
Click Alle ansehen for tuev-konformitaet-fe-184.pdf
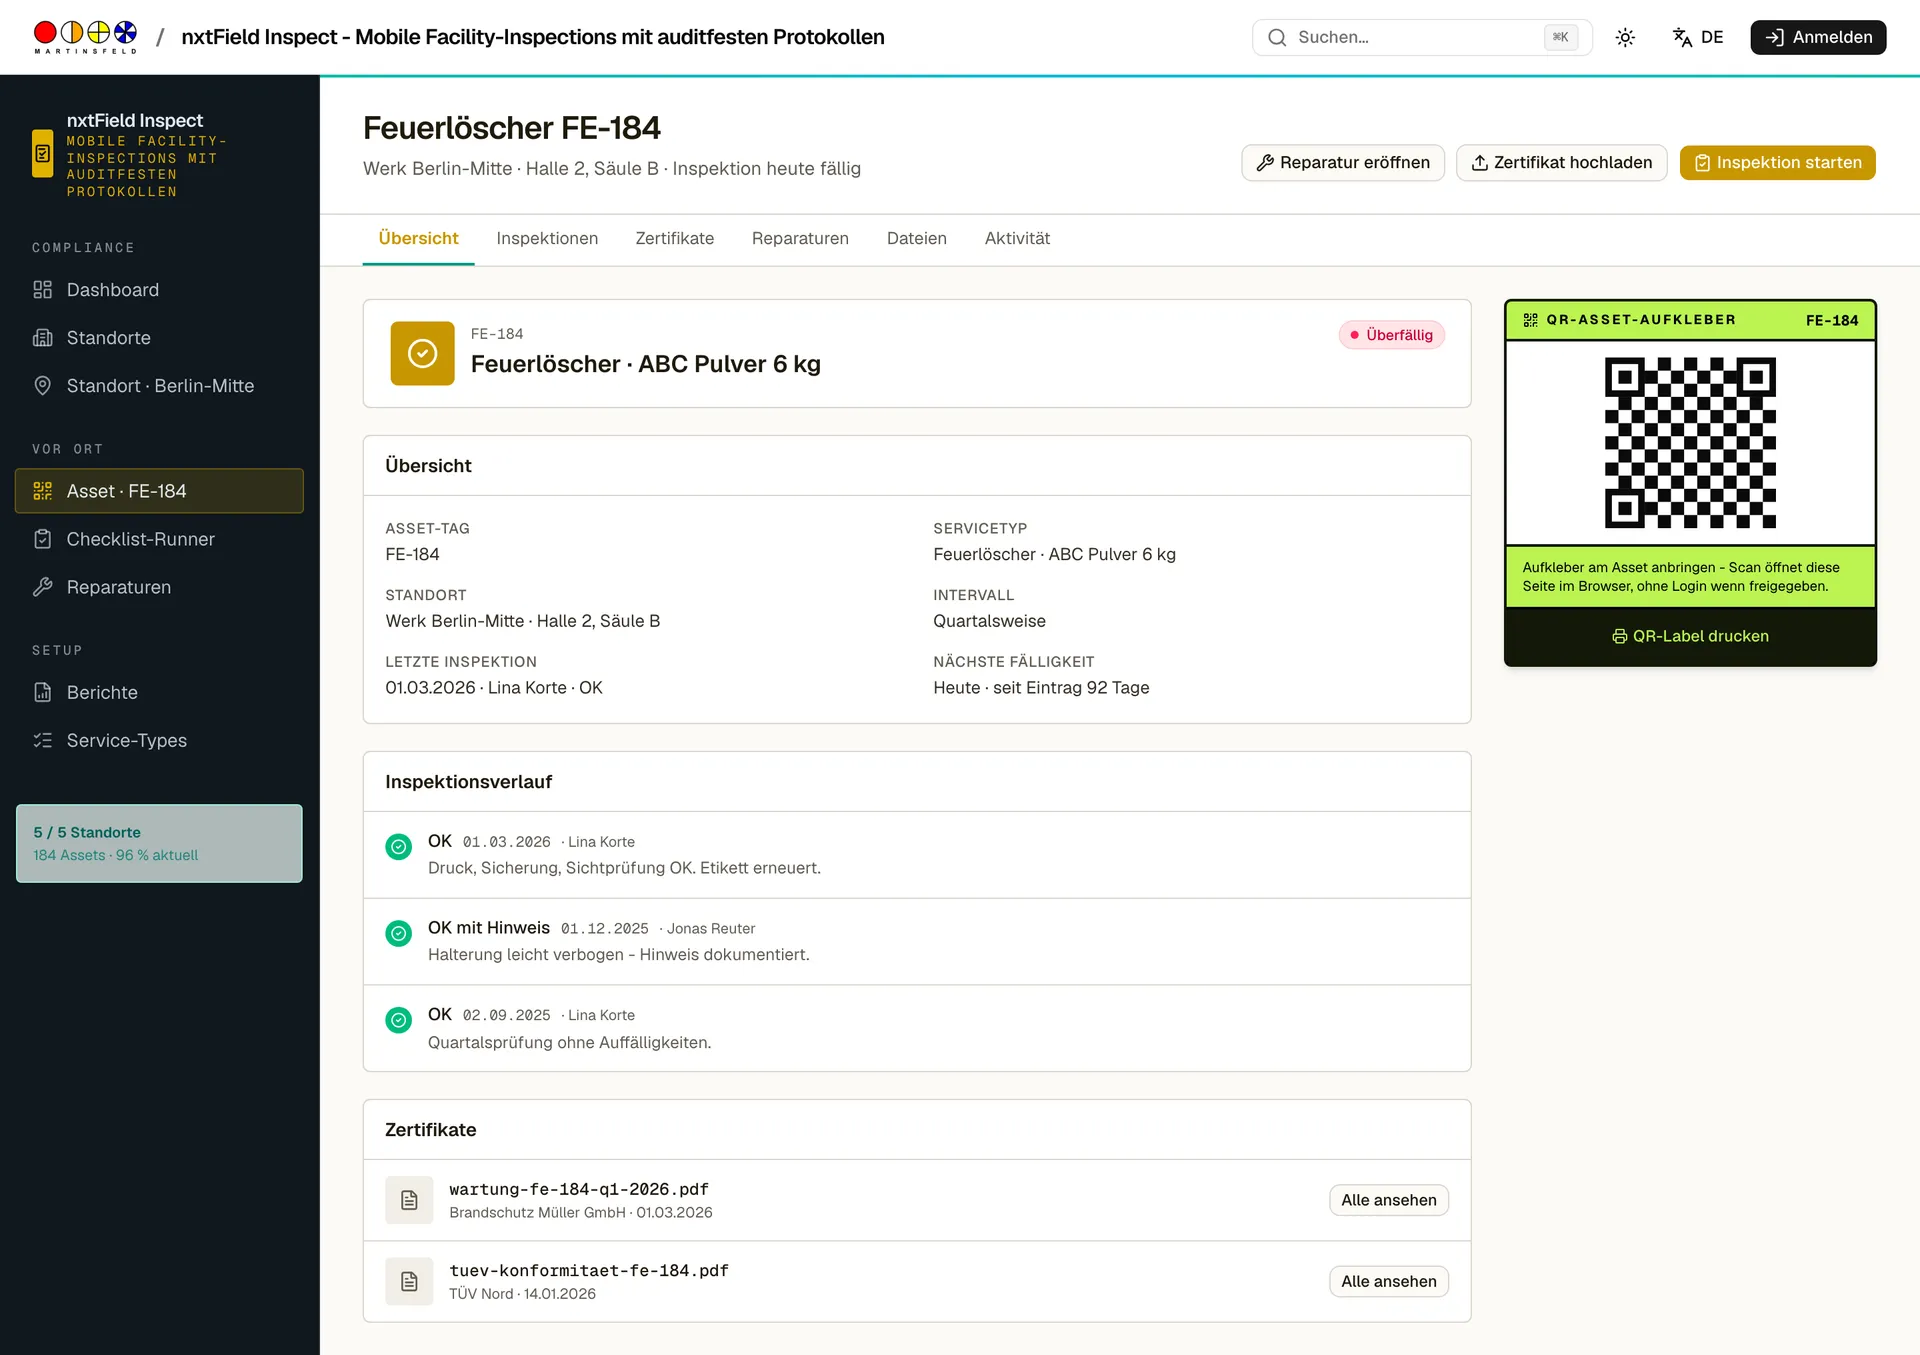coord(1389,1281)
